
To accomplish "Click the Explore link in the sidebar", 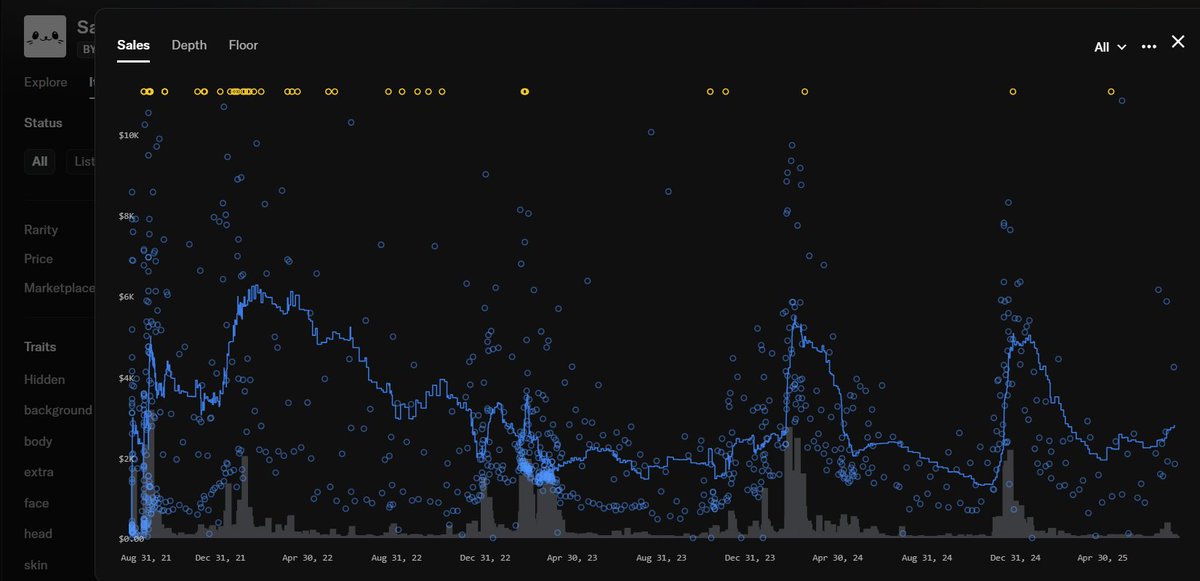I will tap(45, 82).
